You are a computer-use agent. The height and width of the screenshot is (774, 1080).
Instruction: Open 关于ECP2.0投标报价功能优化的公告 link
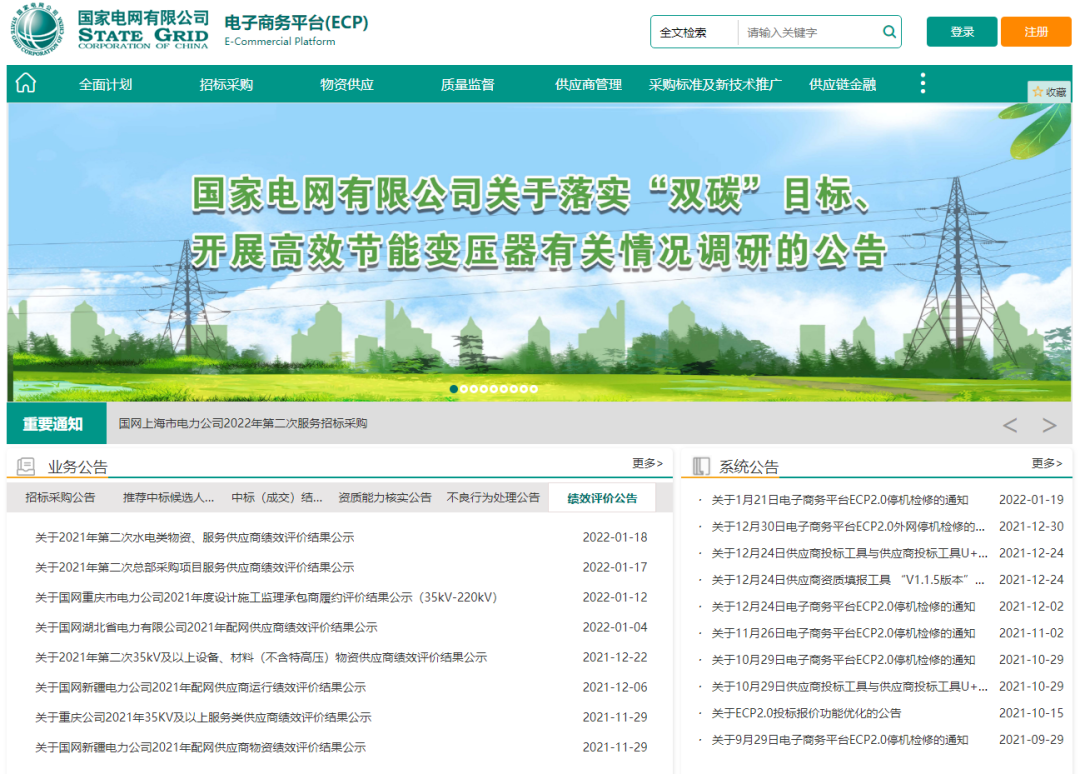[806, 713]
